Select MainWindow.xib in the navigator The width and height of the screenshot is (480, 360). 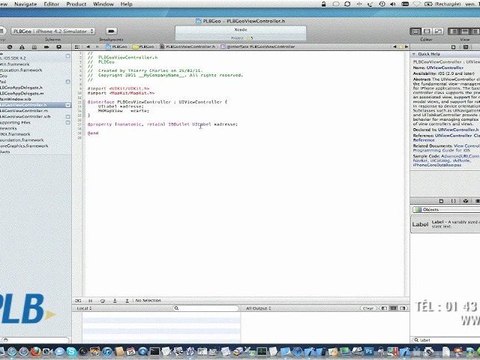tap(16, 99)
